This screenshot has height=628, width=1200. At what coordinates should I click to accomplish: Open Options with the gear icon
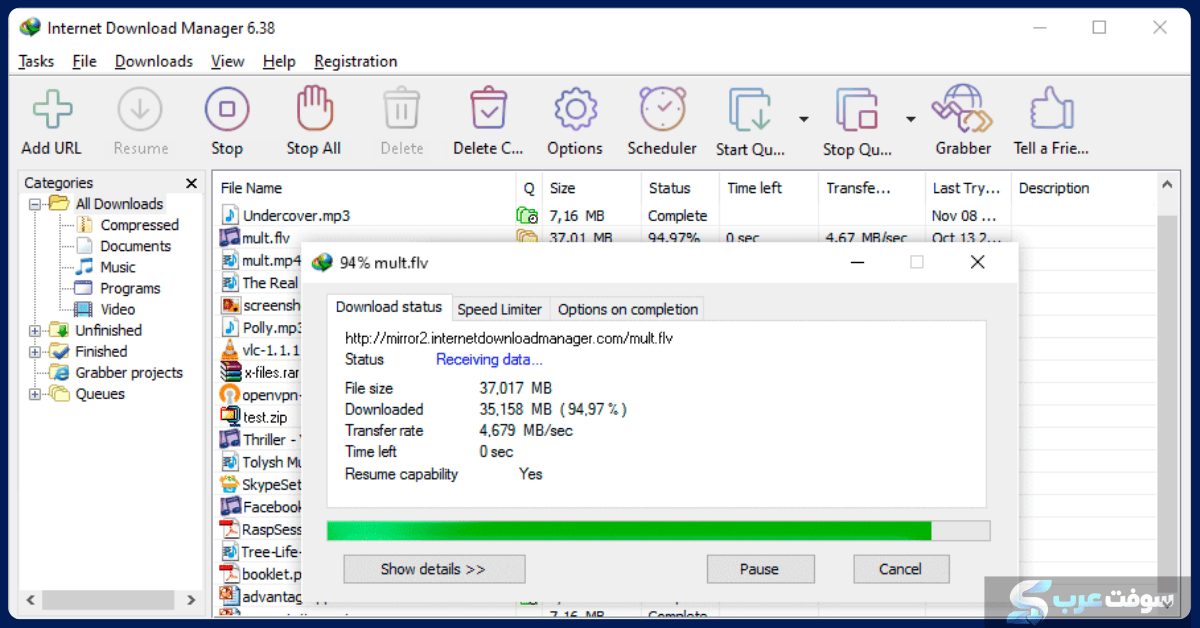pos(575,109)
